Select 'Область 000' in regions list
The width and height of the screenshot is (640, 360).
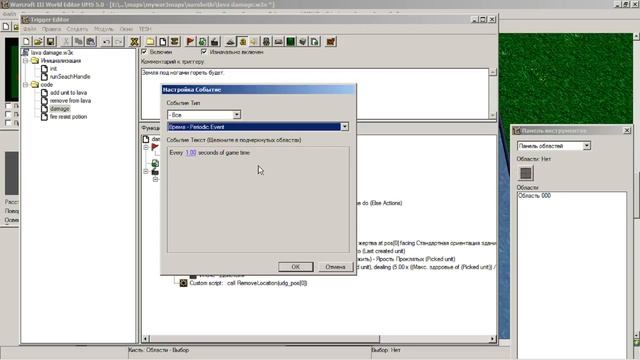[534, 196]
